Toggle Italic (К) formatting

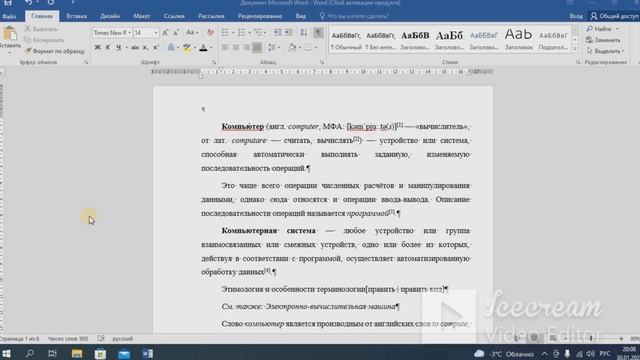coord(108,47)
